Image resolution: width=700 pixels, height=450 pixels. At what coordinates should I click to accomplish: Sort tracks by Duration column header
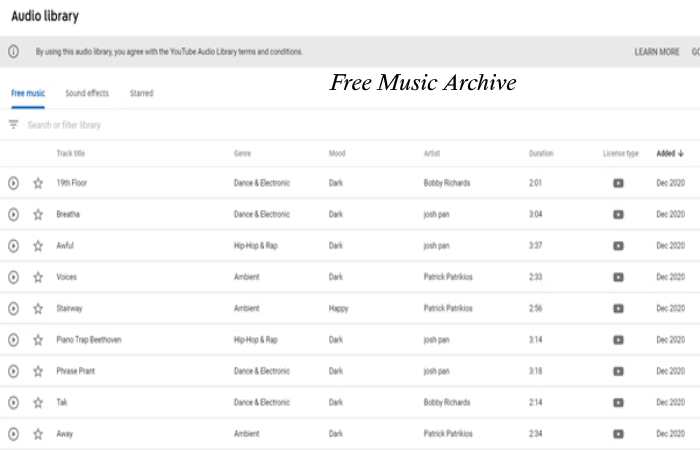[x=541, y=154]
